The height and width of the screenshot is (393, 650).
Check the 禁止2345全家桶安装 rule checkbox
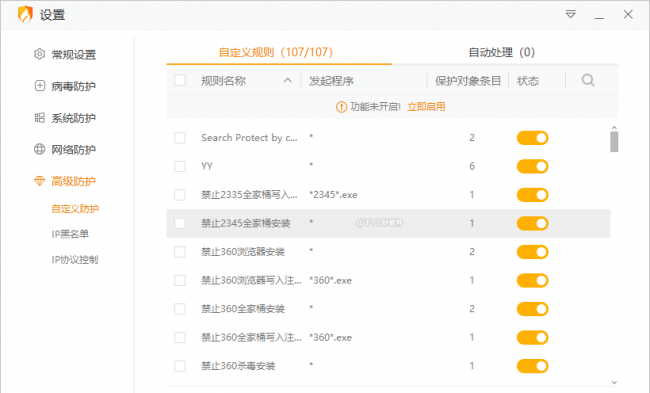click(x=180, y=223)
